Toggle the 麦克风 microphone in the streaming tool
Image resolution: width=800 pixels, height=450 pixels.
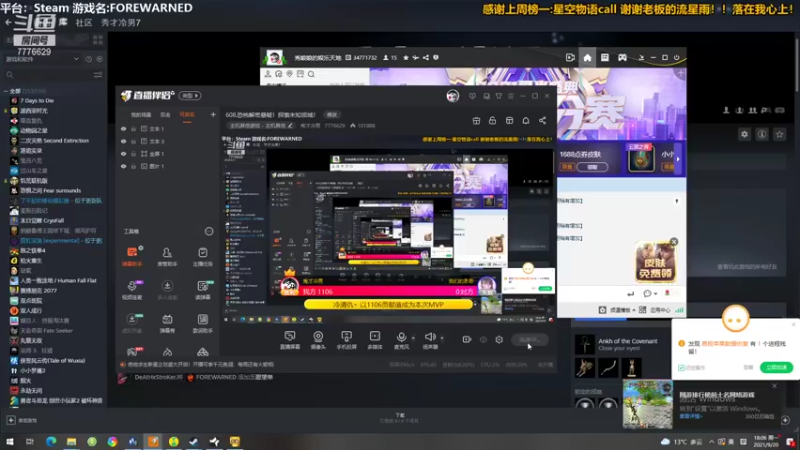402,340
